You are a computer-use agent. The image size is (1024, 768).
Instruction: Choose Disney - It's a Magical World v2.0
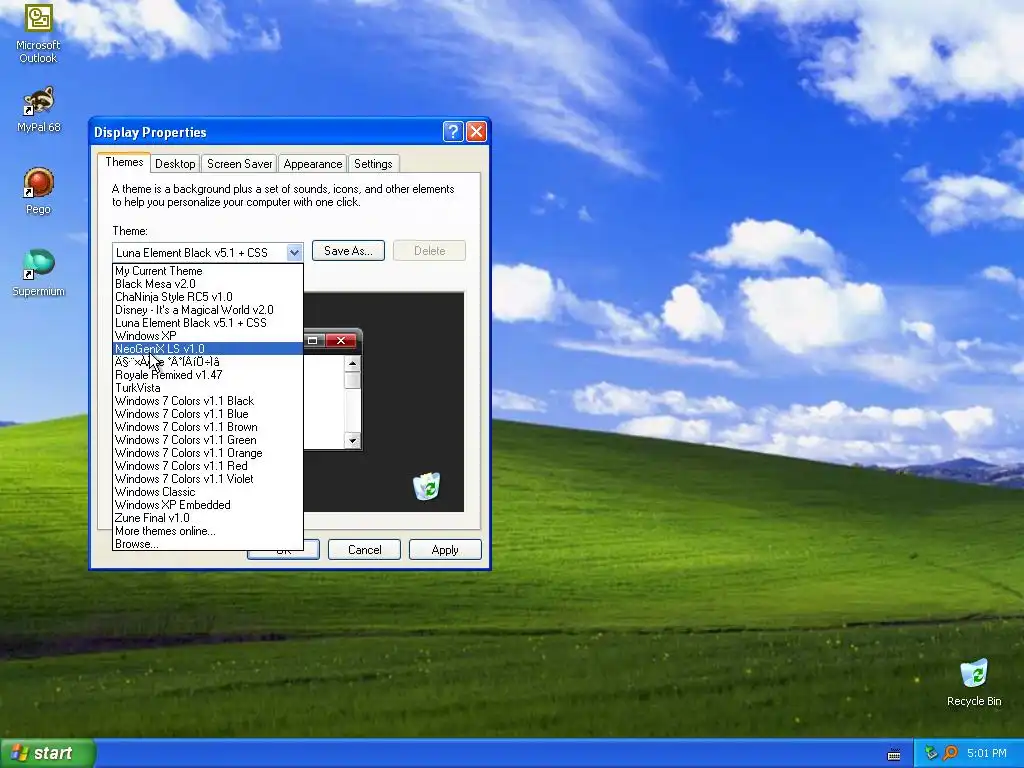pos(208,310)
